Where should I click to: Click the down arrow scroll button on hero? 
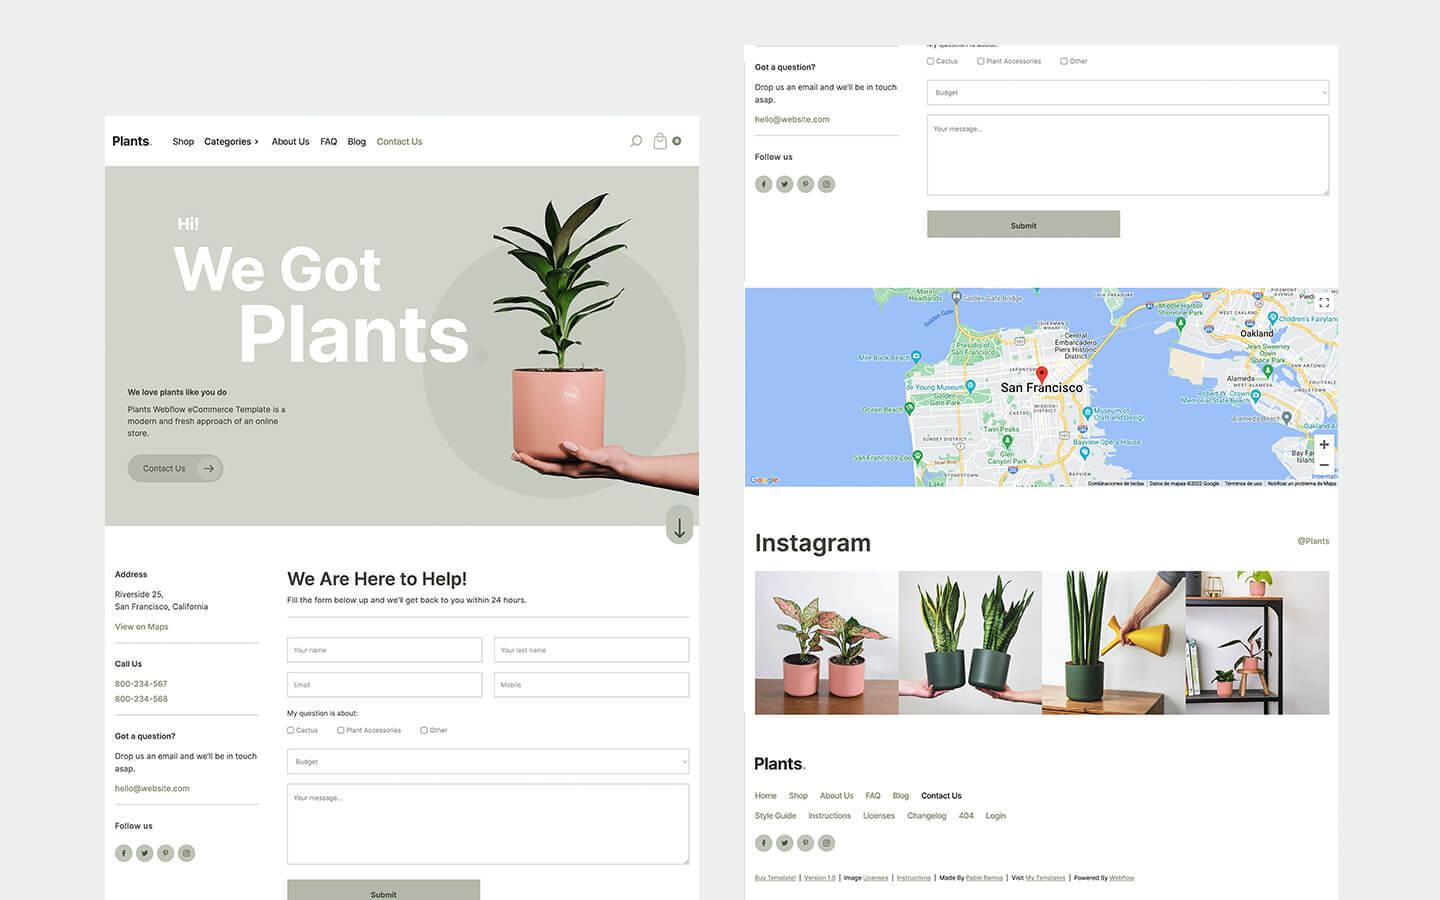click(679, 525)
